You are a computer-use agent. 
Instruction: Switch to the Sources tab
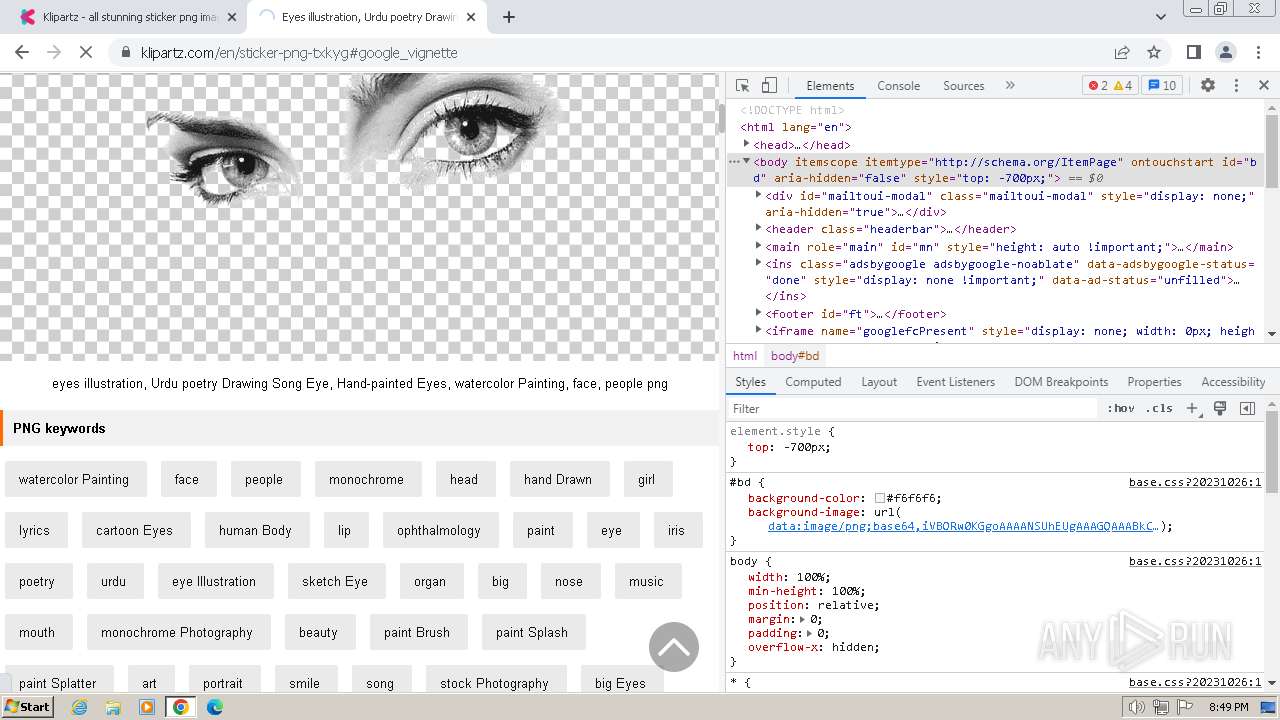click(x=964, y=86)
